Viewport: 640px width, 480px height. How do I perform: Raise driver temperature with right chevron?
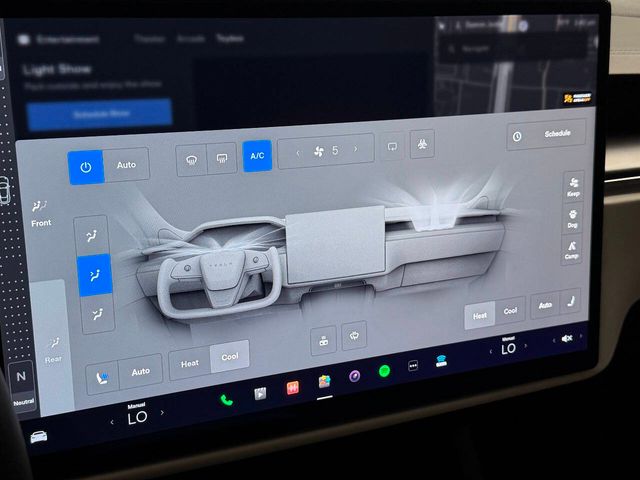click(x=162, y=413)
